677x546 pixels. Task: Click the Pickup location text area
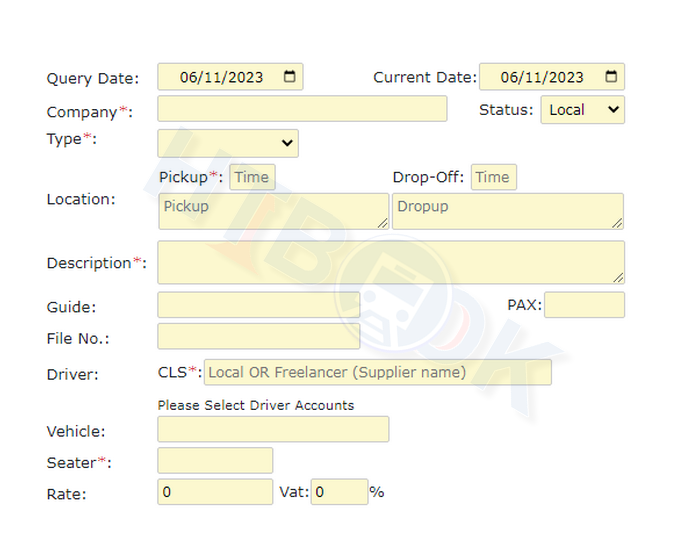[273, 211]
